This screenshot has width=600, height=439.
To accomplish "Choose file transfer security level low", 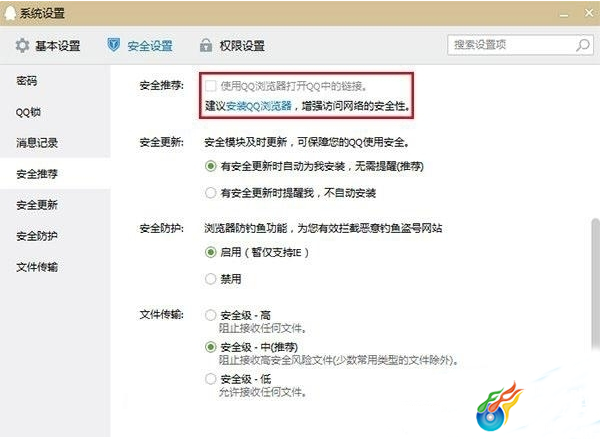I will pyautogui.click(x=210, y=379).
